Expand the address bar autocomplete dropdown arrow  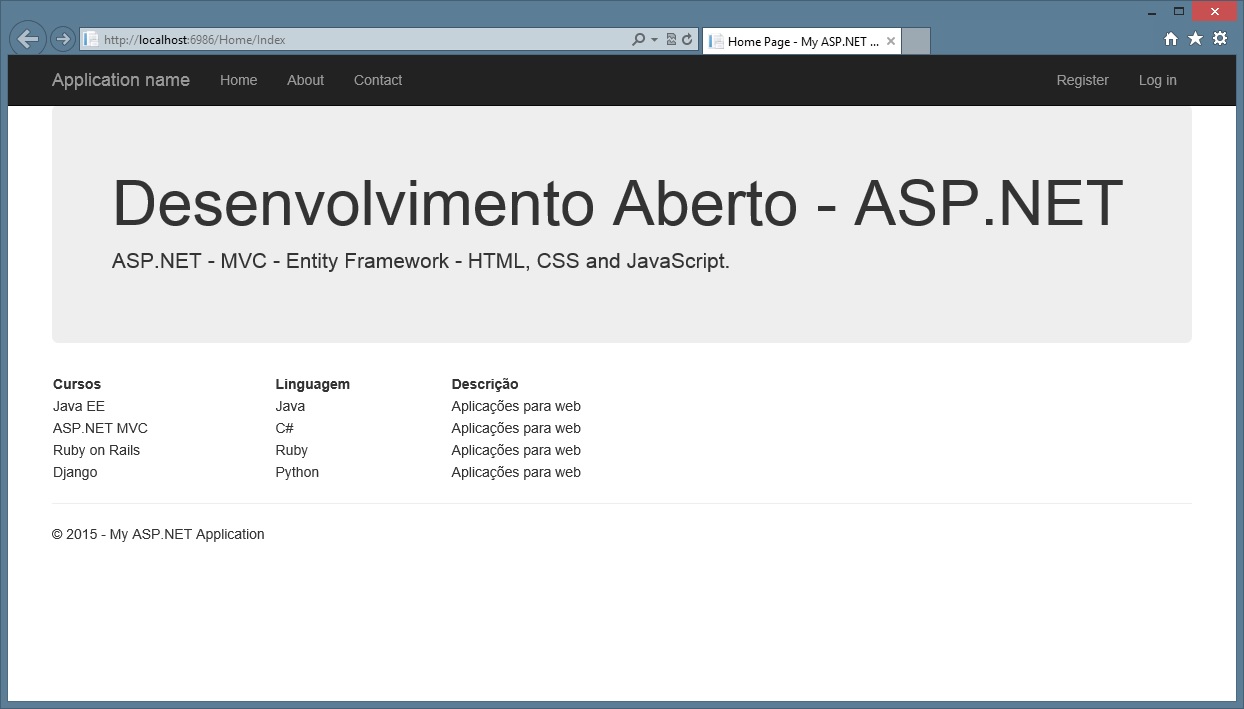pyautogui.click(x=654, y=40)
